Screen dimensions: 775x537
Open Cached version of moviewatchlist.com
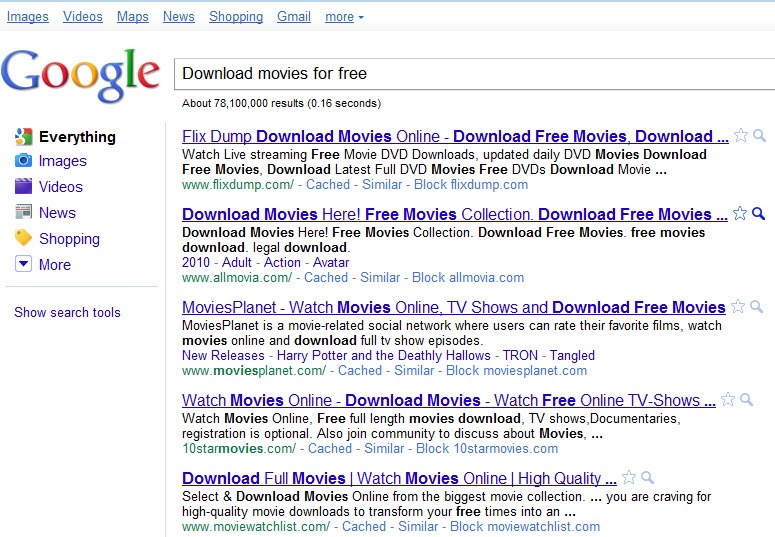(364, 527)
